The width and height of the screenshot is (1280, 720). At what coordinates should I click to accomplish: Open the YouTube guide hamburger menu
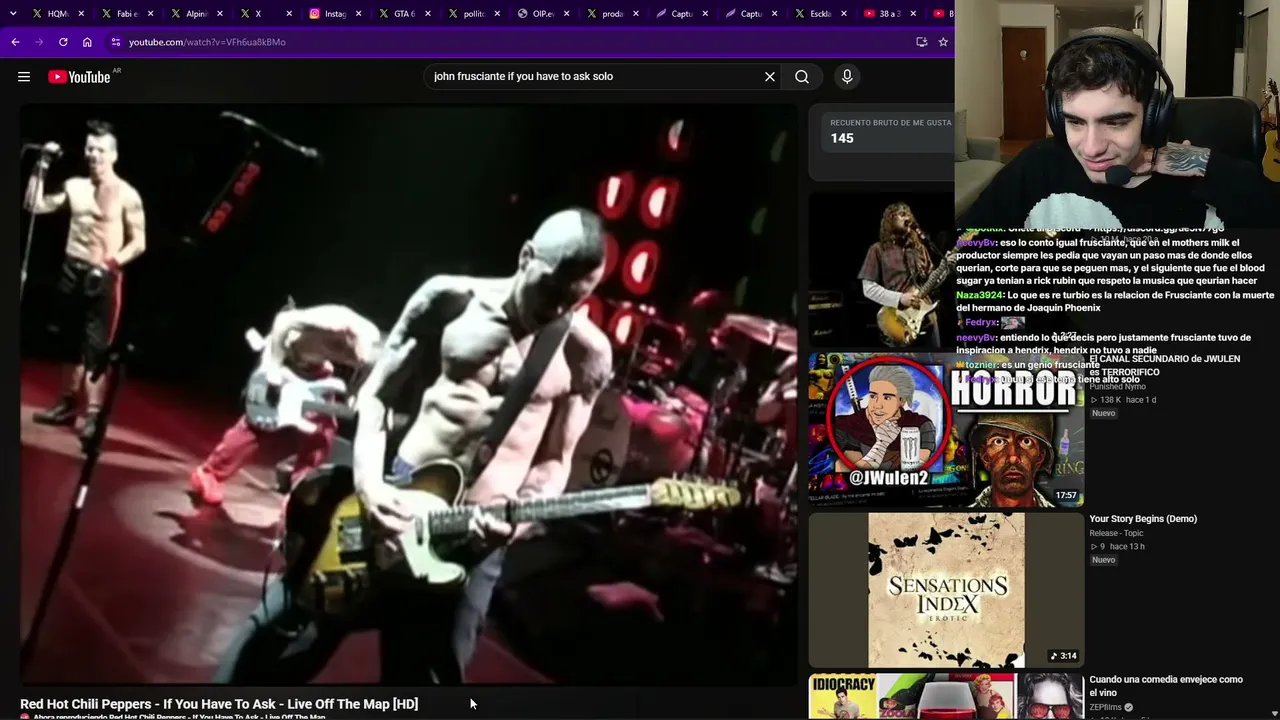click(24, 77)
